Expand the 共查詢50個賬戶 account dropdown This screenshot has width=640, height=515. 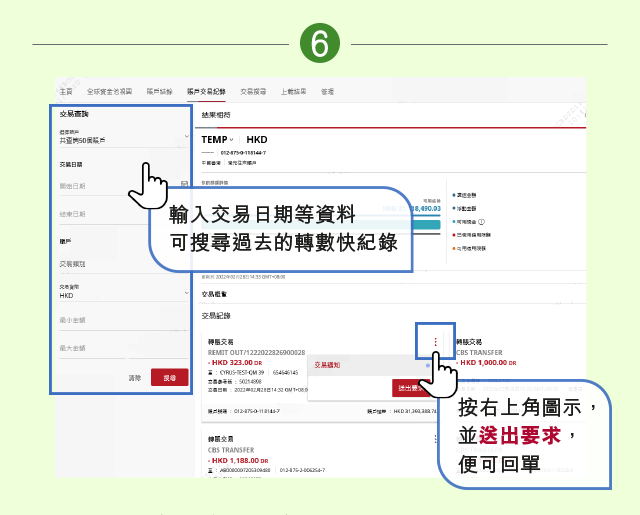[124, 138]
